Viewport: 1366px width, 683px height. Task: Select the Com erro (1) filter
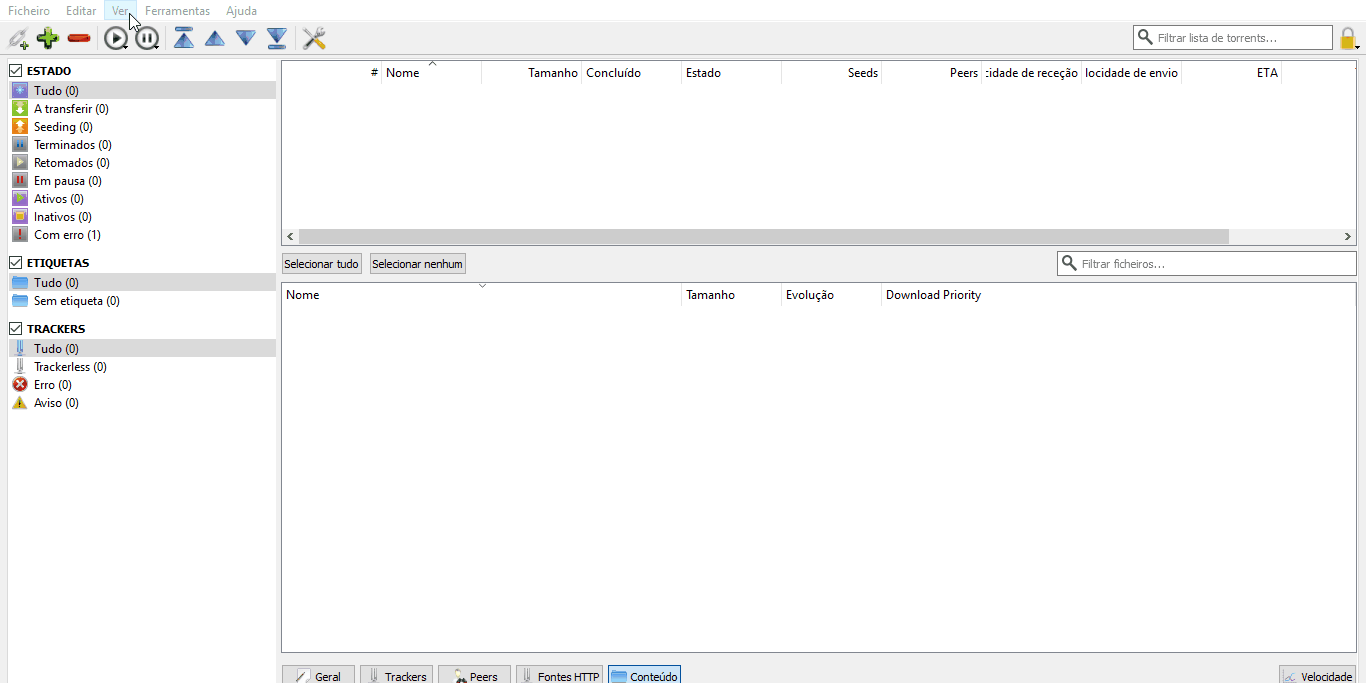[67, 235]
